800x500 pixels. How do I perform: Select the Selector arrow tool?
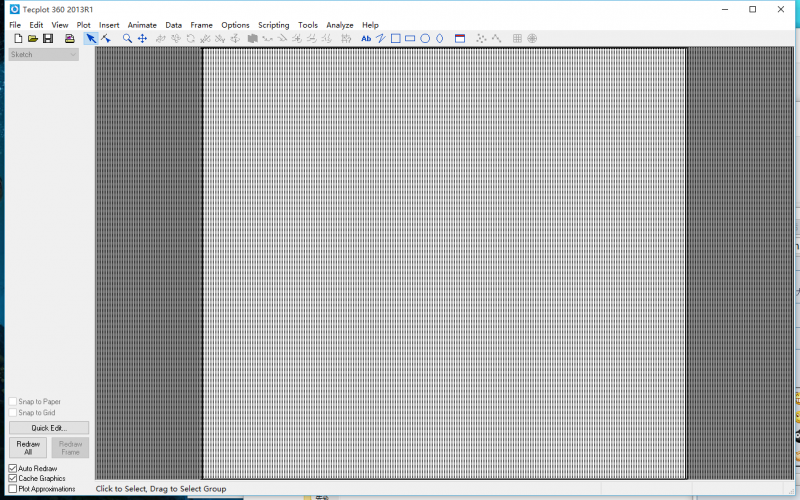click(x=91, y=38)
